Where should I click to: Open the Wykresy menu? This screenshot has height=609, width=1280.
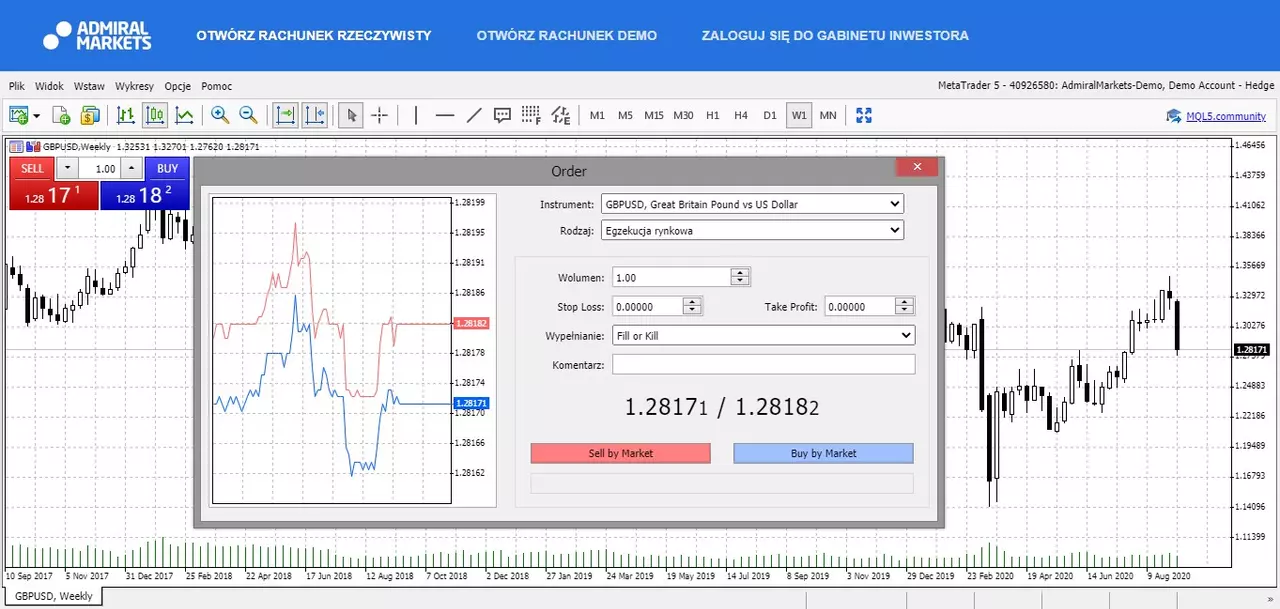click(x=134, y=86)
